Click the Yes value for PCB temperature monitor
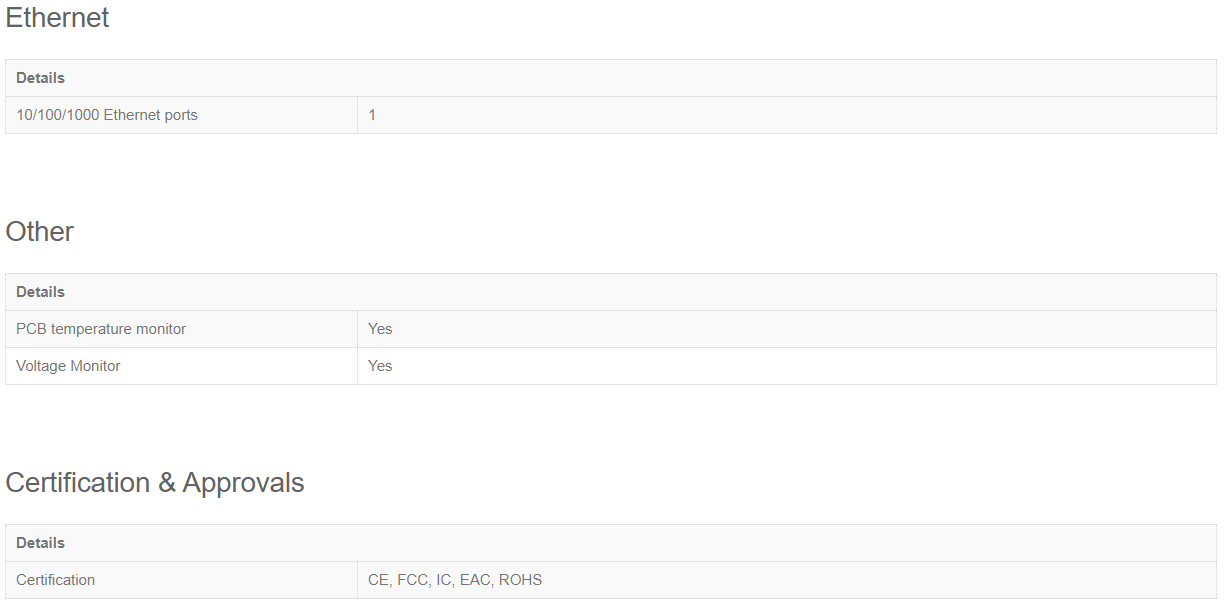Screen dimensions: 1227x605 pyautogui.click(x=380, y=329)
